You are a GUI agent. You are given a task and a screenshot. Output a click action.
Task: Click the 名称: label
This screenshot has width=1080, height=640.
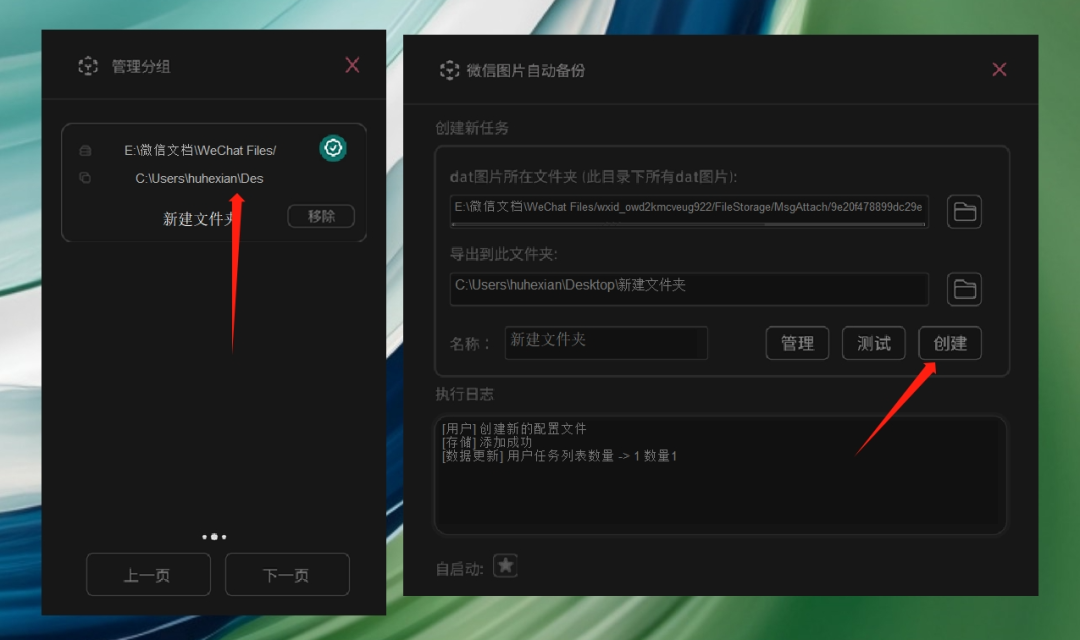pyautogui.click(x=470, y=344)
